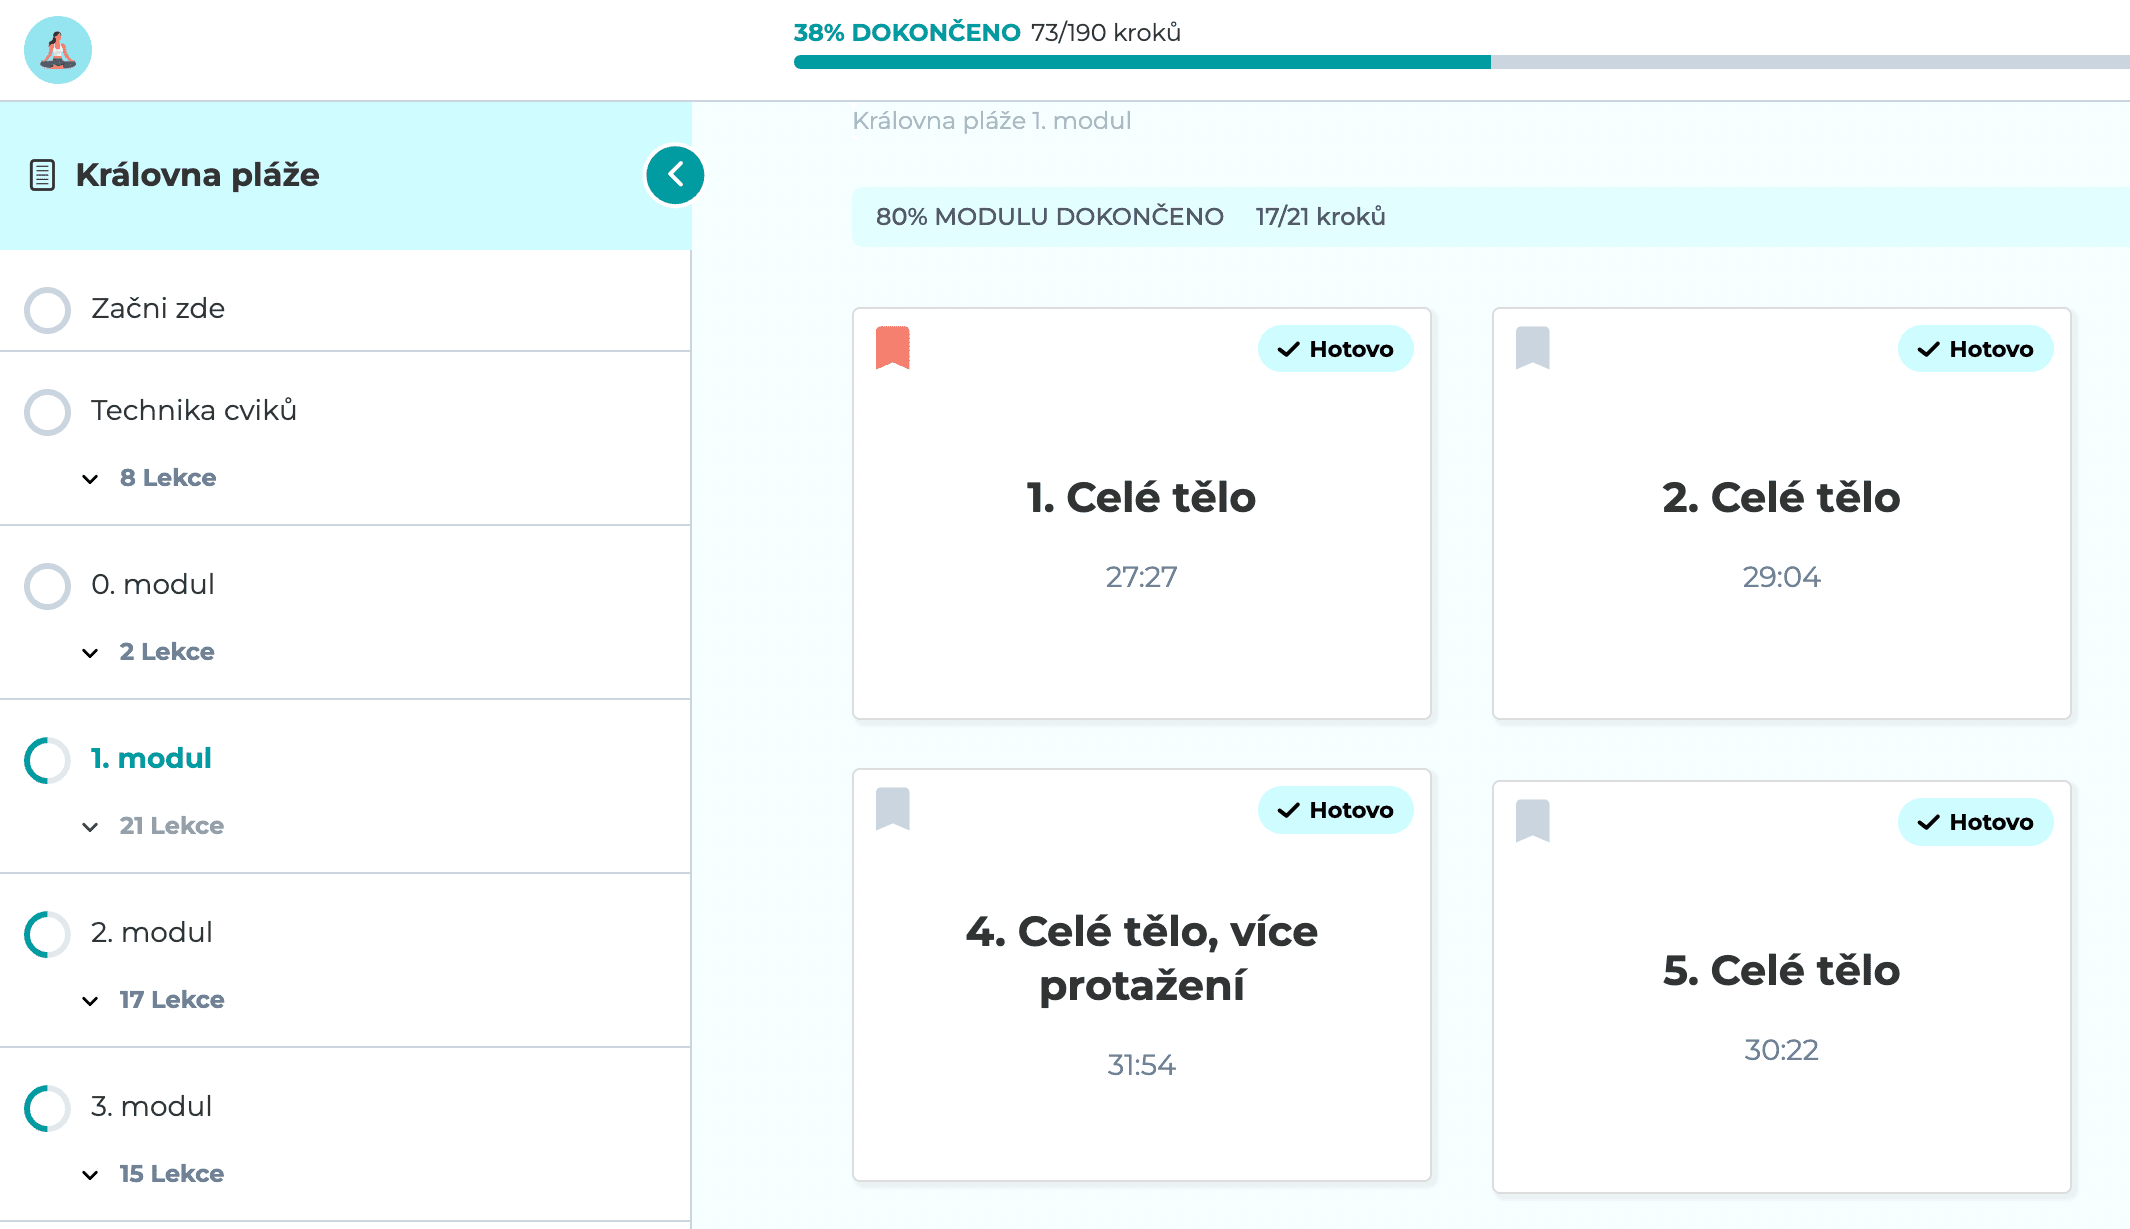Open 2. modul in the sidebar

pos(151,932)
